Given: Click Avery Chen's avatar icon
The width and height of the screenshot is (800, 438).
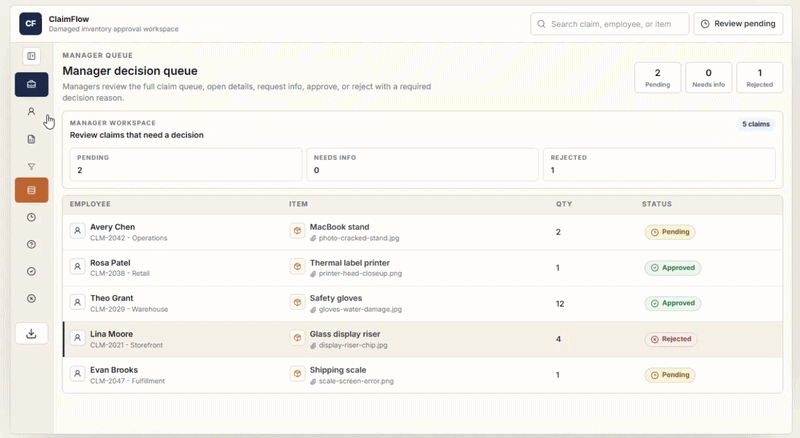Looking at the screenshot, I should 78,231.
